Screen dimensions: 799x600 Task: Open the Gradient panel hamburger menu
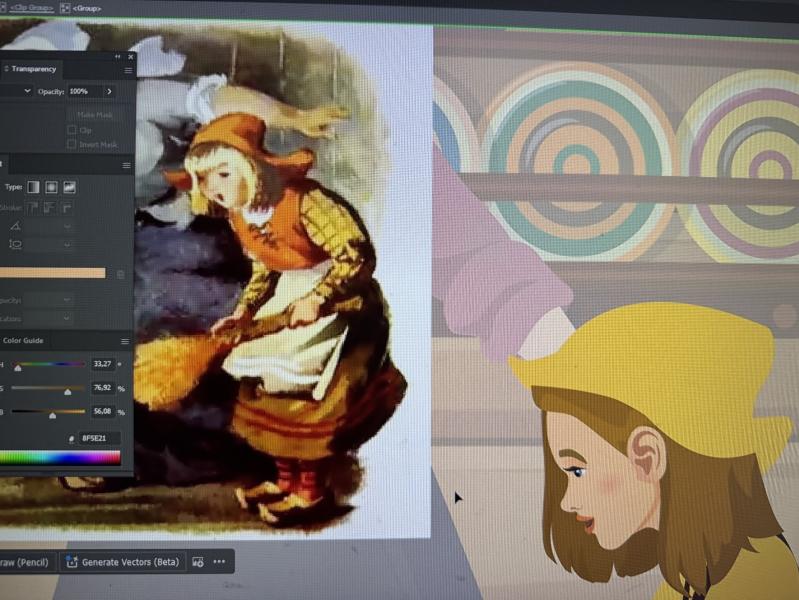tap(126, 166)
